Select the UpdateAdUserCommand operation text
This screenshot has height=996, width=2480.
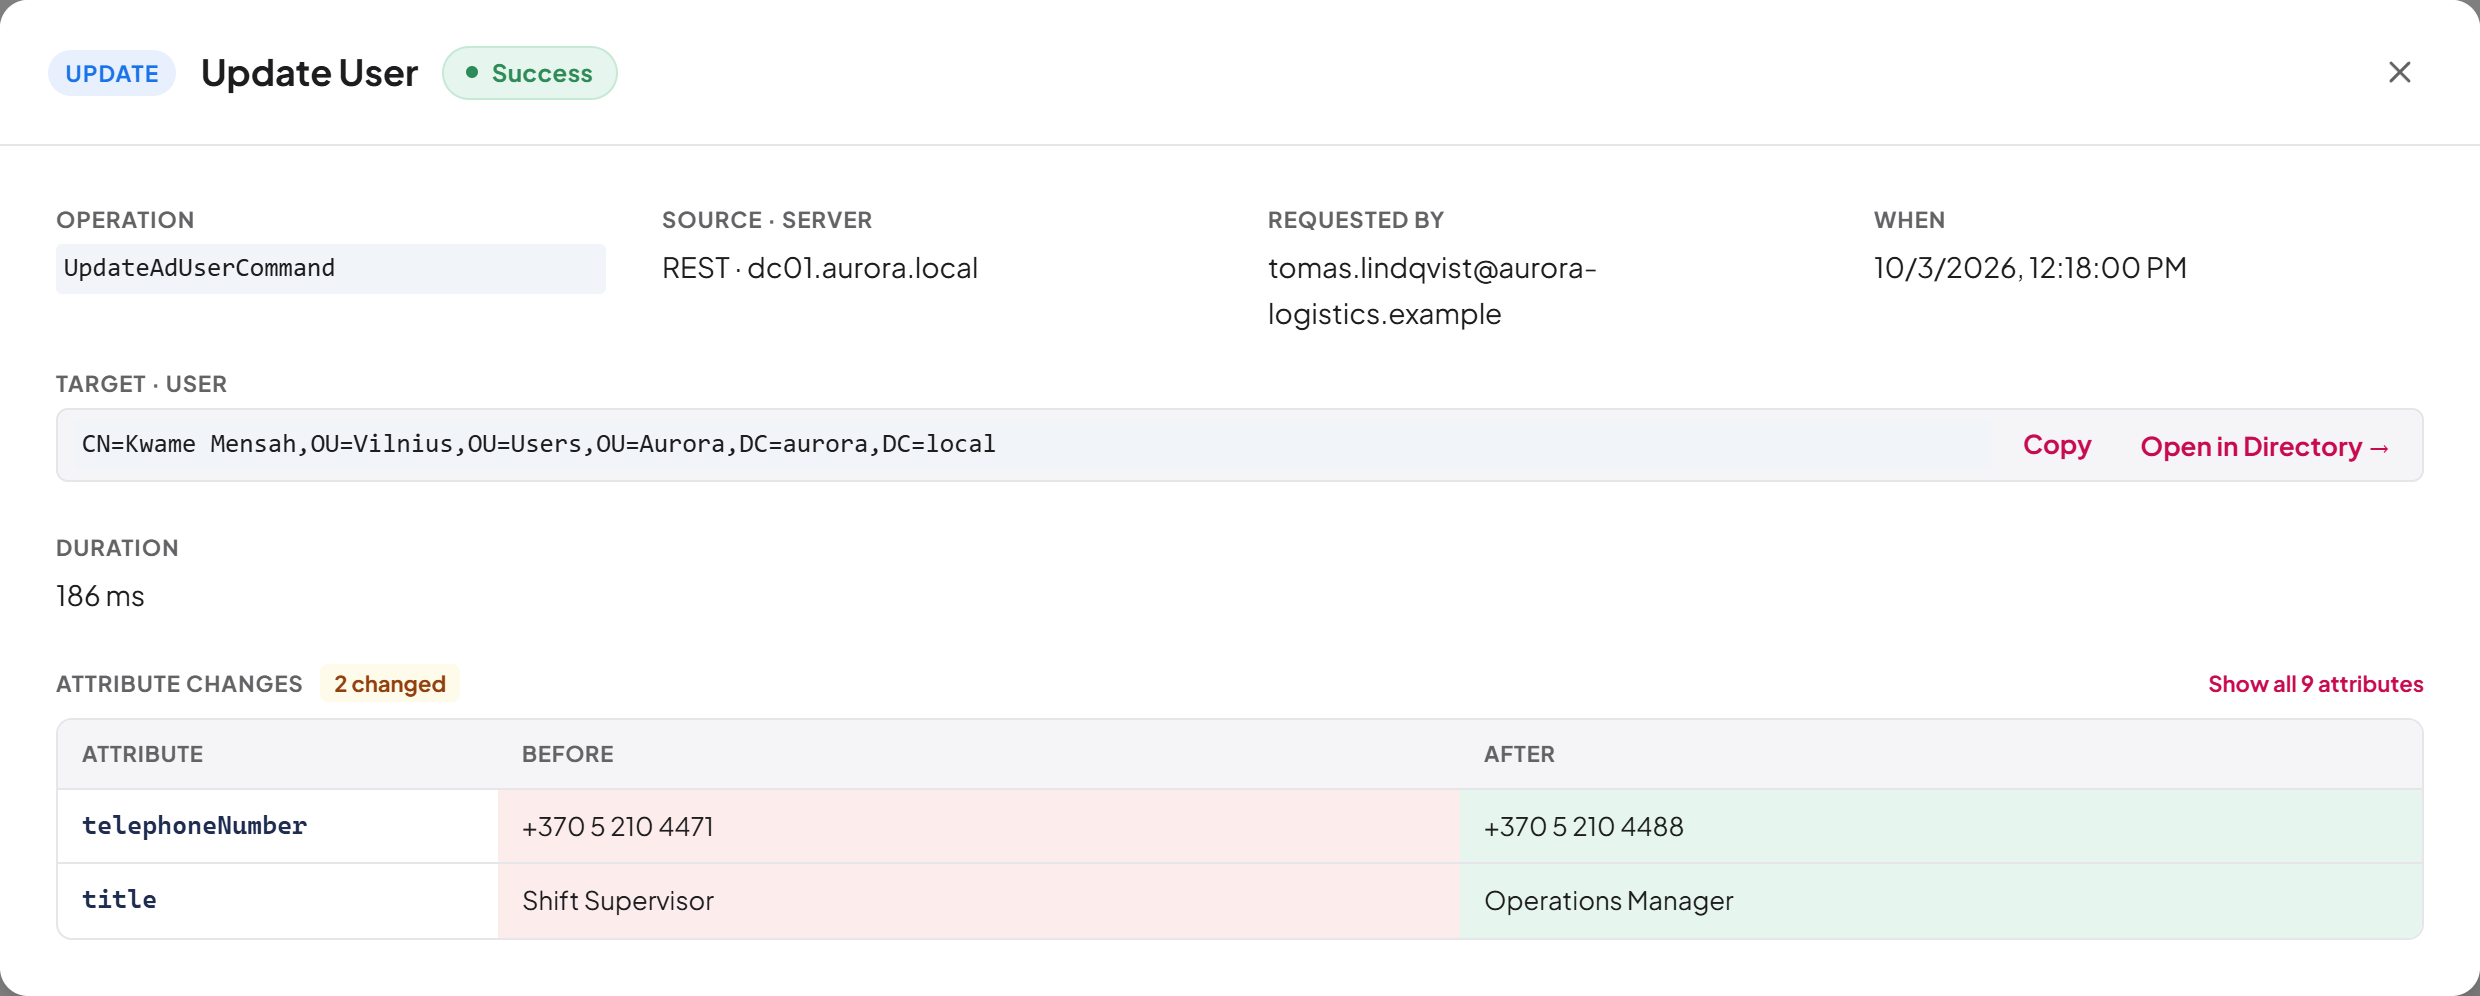[x=199, y=268]
